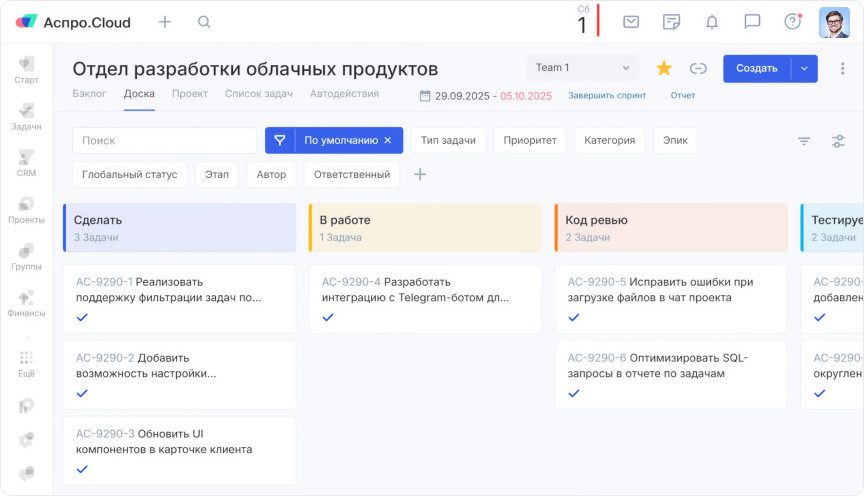
Task: Click the copy link icon
Action: coord(698,68)
